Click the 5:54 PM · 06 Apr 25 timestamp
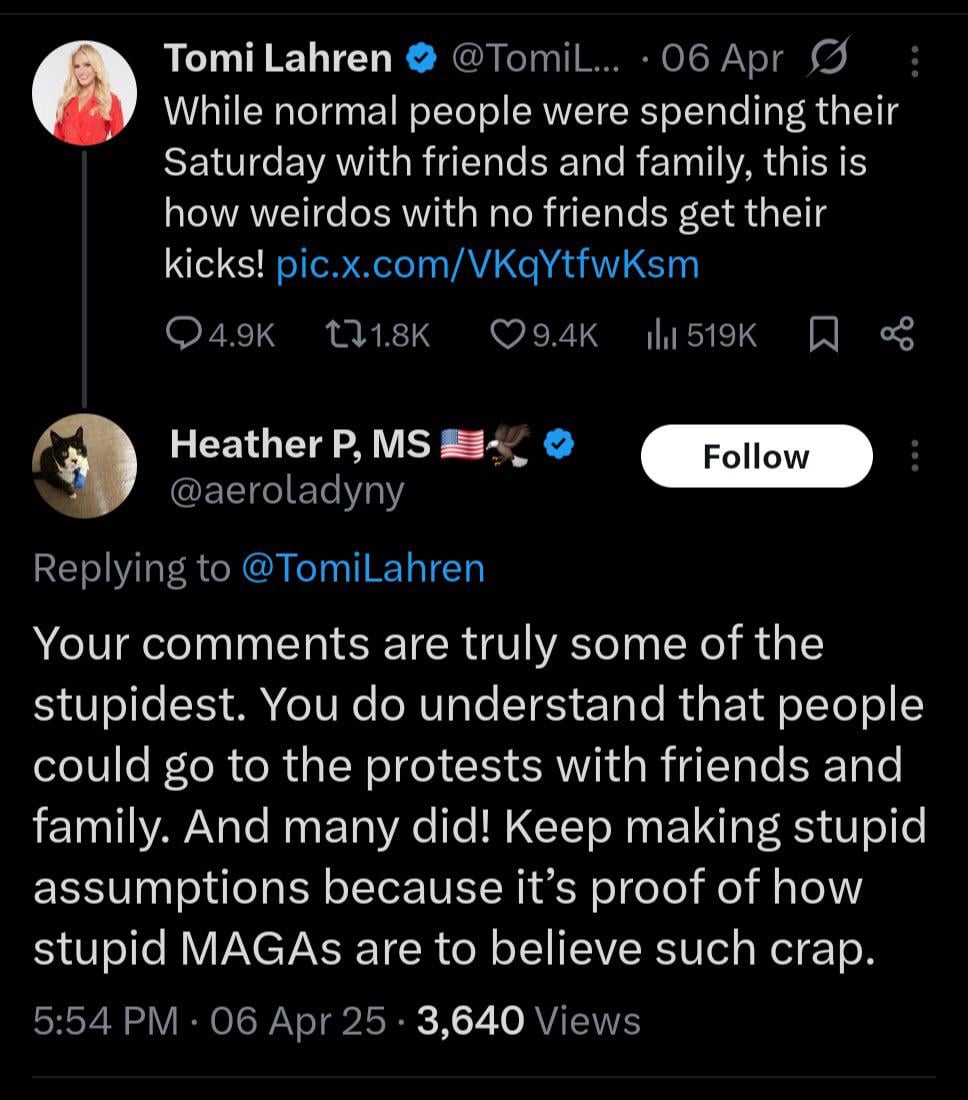 tap(209, 1021)
